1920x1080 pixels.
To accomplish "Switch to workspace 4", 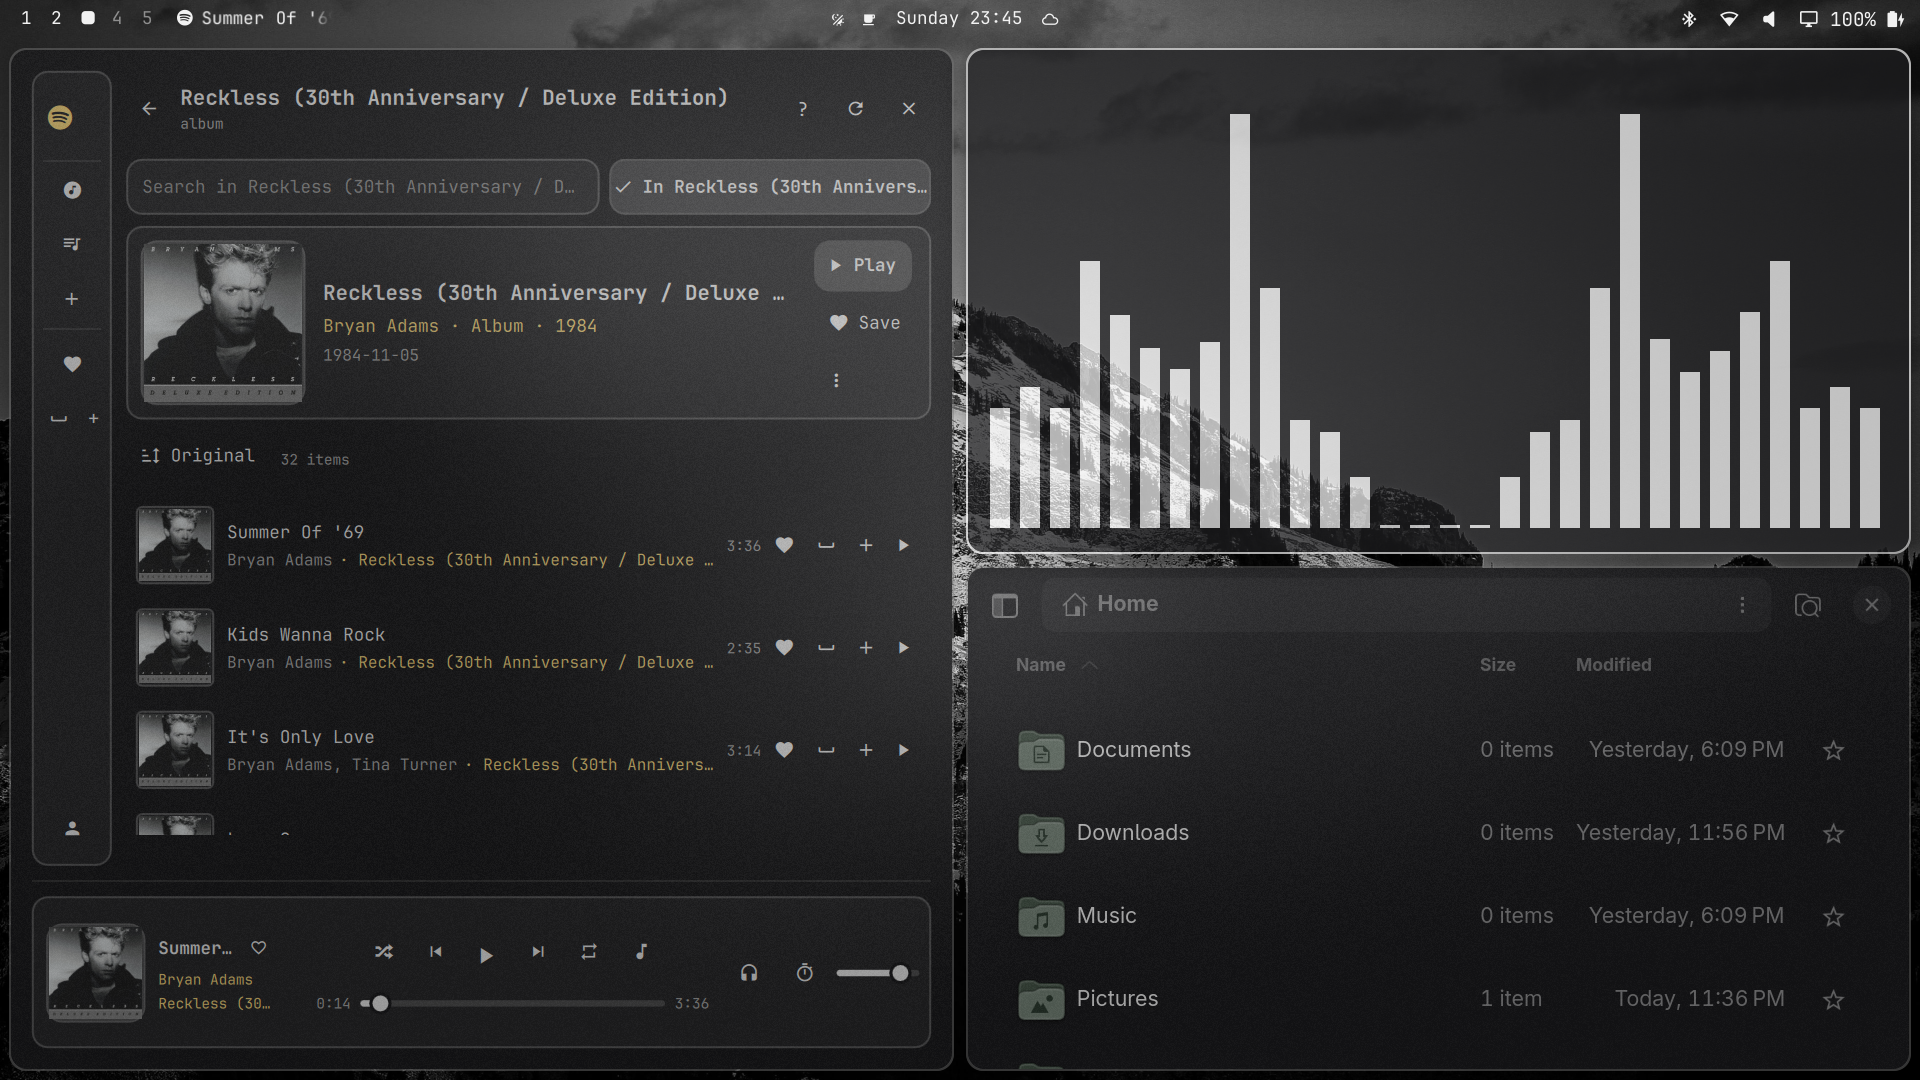I will [117, 18].
